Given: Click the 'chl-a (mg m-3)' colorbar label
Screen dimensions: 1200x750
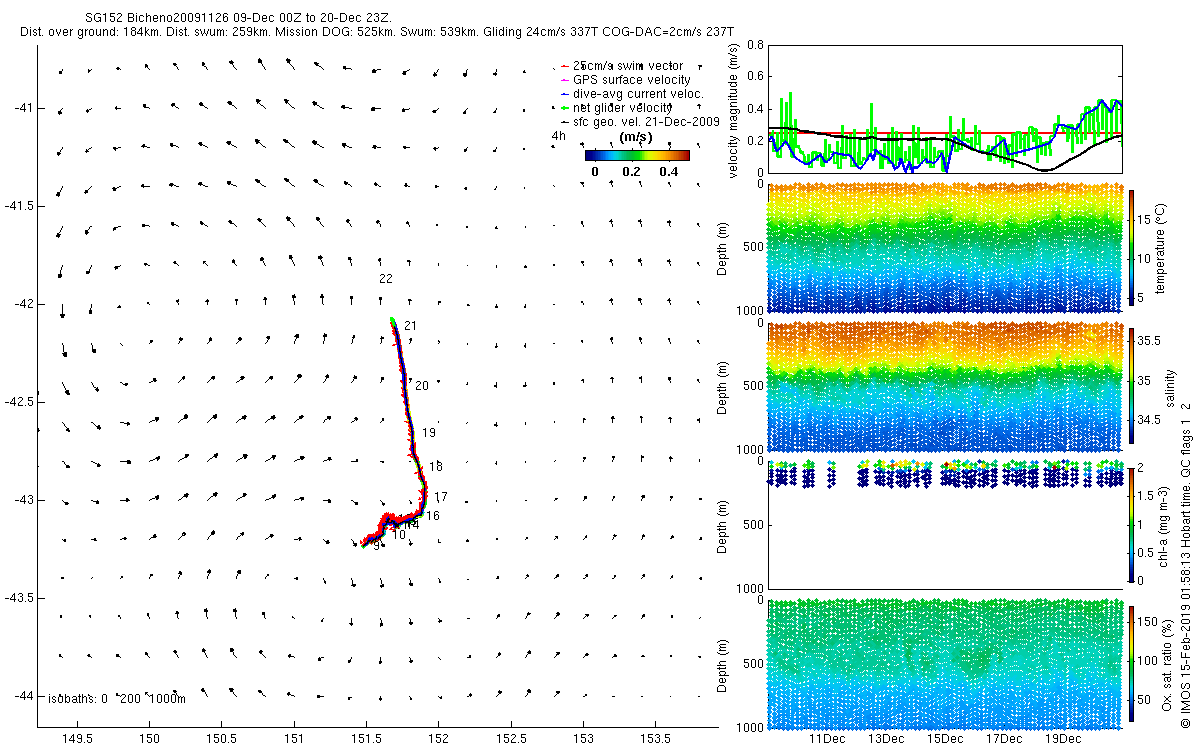Looking at the screenshot, I should point(1165,524).
